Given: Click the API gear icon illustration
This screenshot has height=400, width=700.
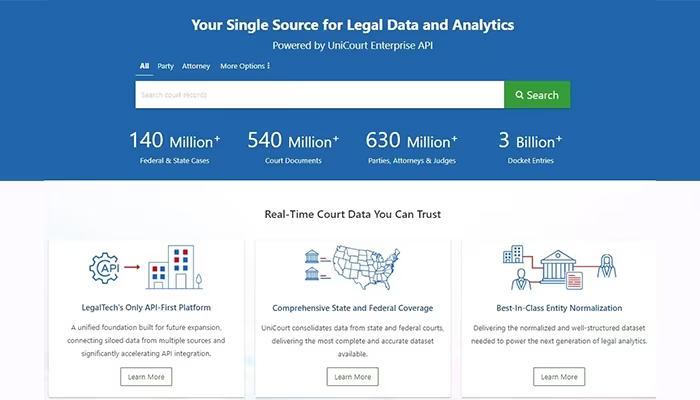Looking at the screenshot, I should pyautogui.click(x=104, y=268).
